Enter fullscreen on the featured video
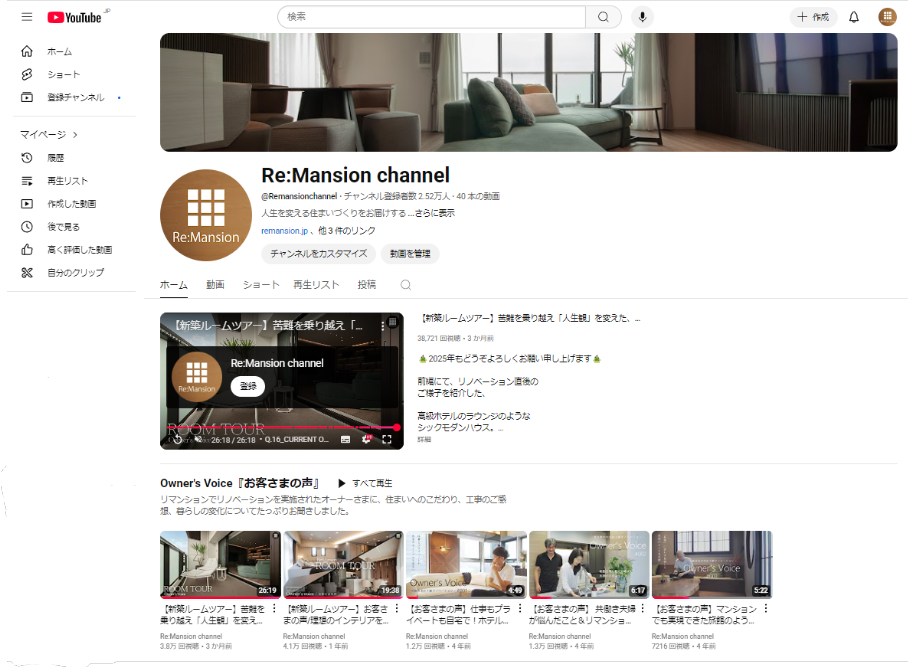 pyautogui.click(x=387, y=439)
